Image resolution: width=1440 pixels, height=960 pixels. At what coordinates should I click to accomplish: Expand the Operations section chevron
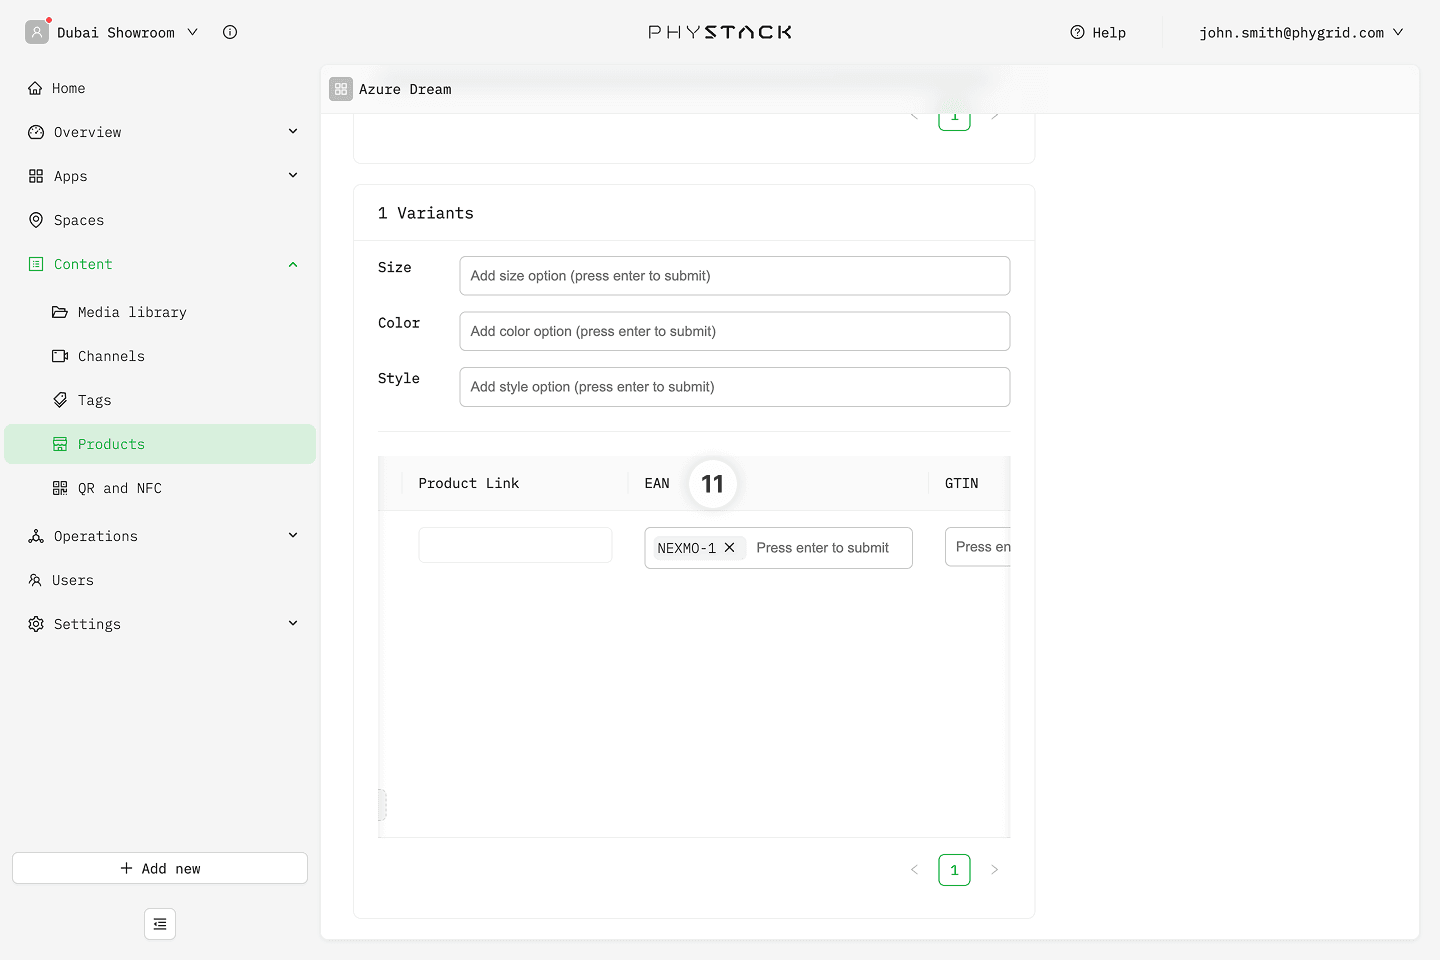293,535
